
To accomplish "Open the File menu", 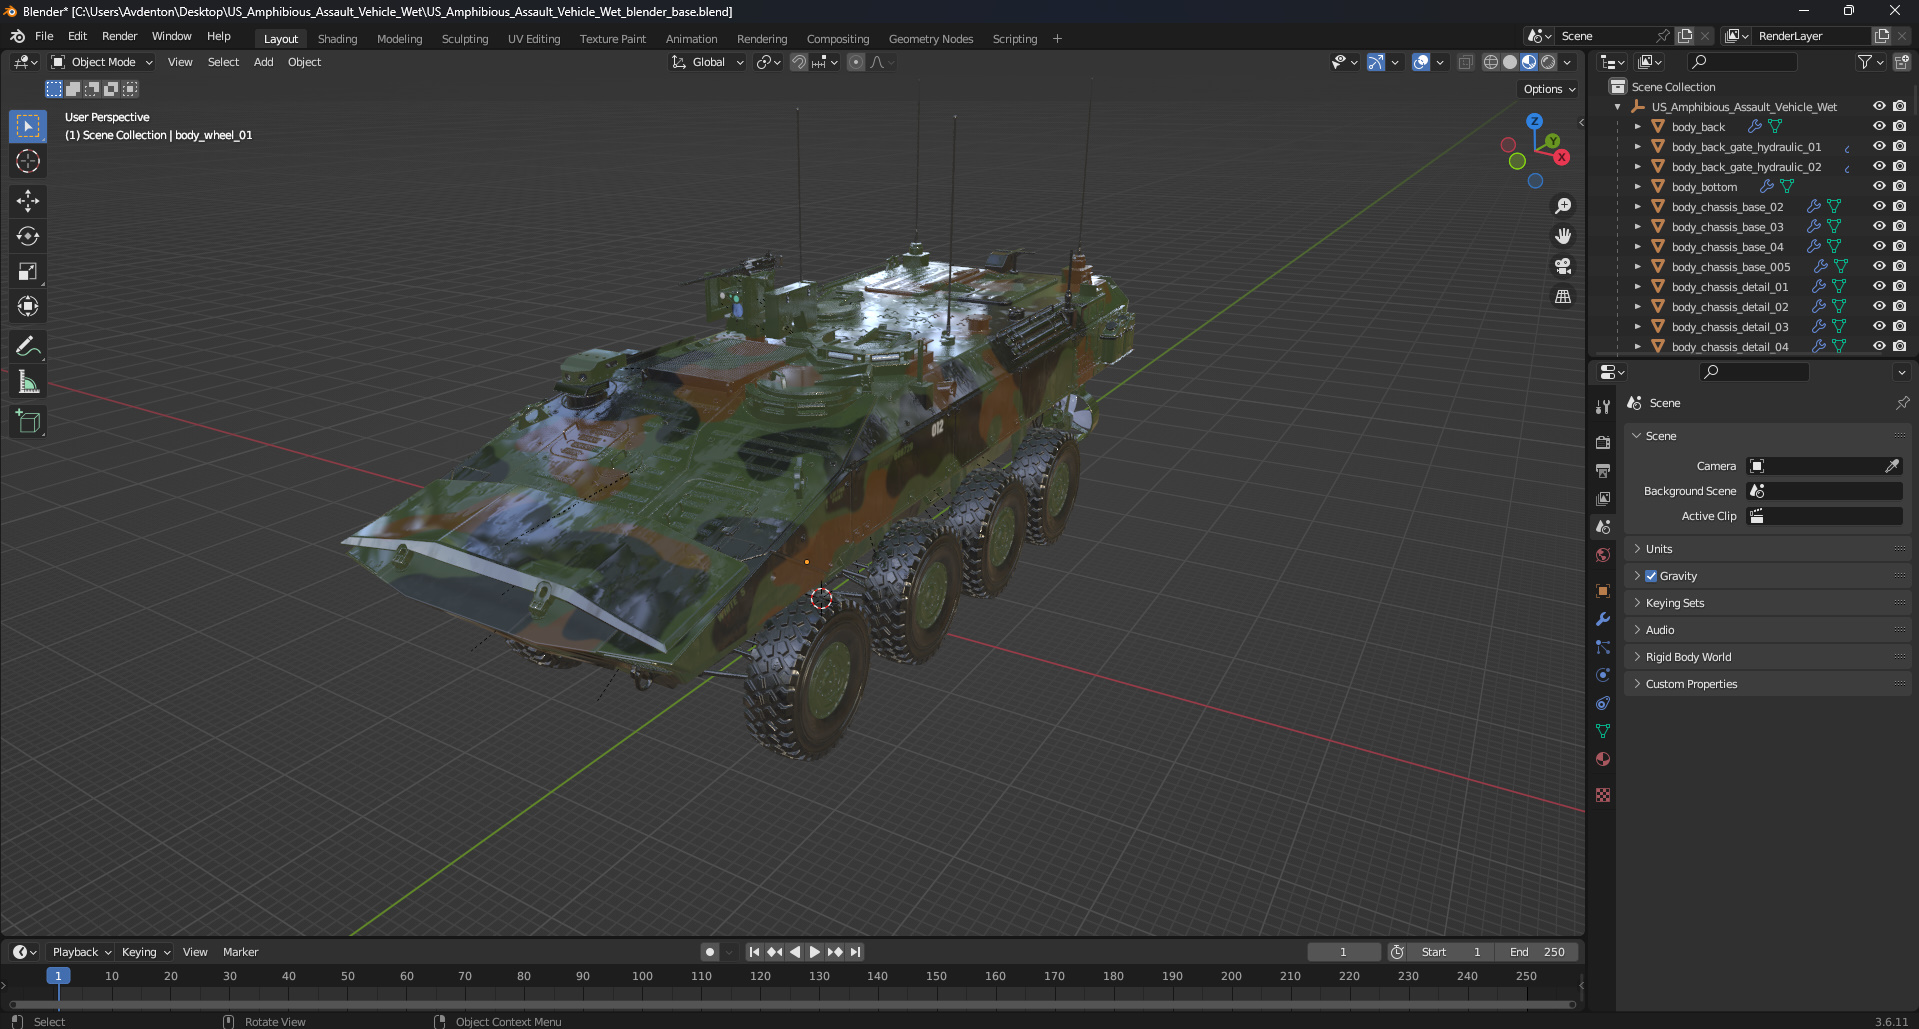I will [x=44, y=36].
